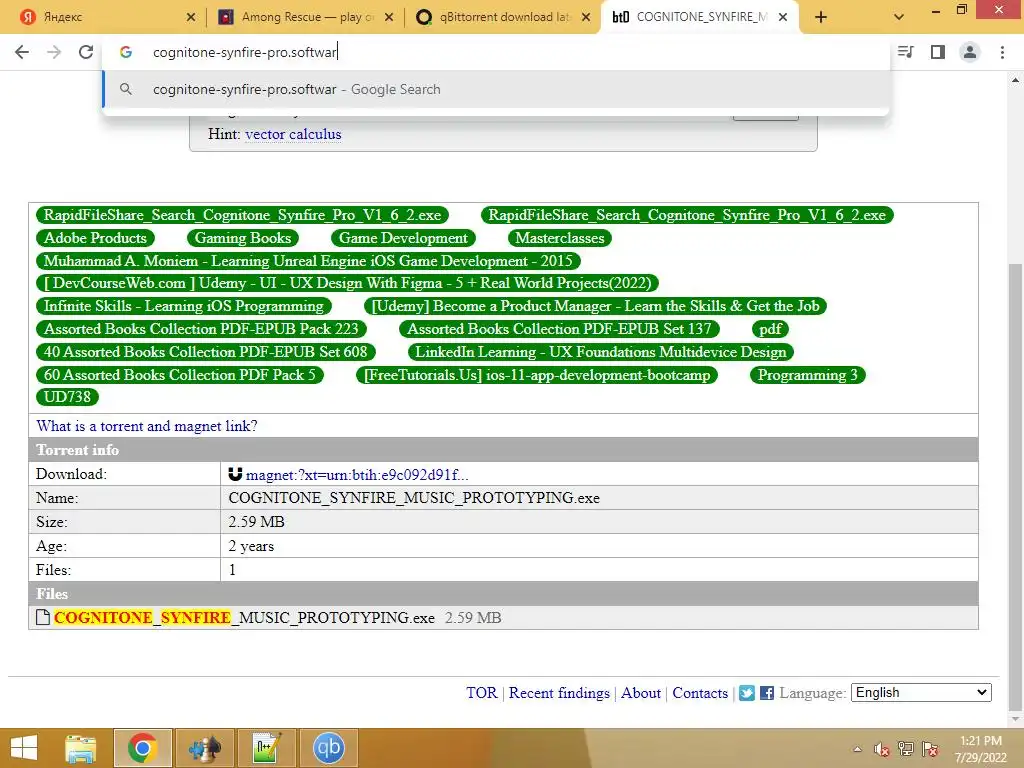Open File Explorer from taskbar

(x=80, y=748)
